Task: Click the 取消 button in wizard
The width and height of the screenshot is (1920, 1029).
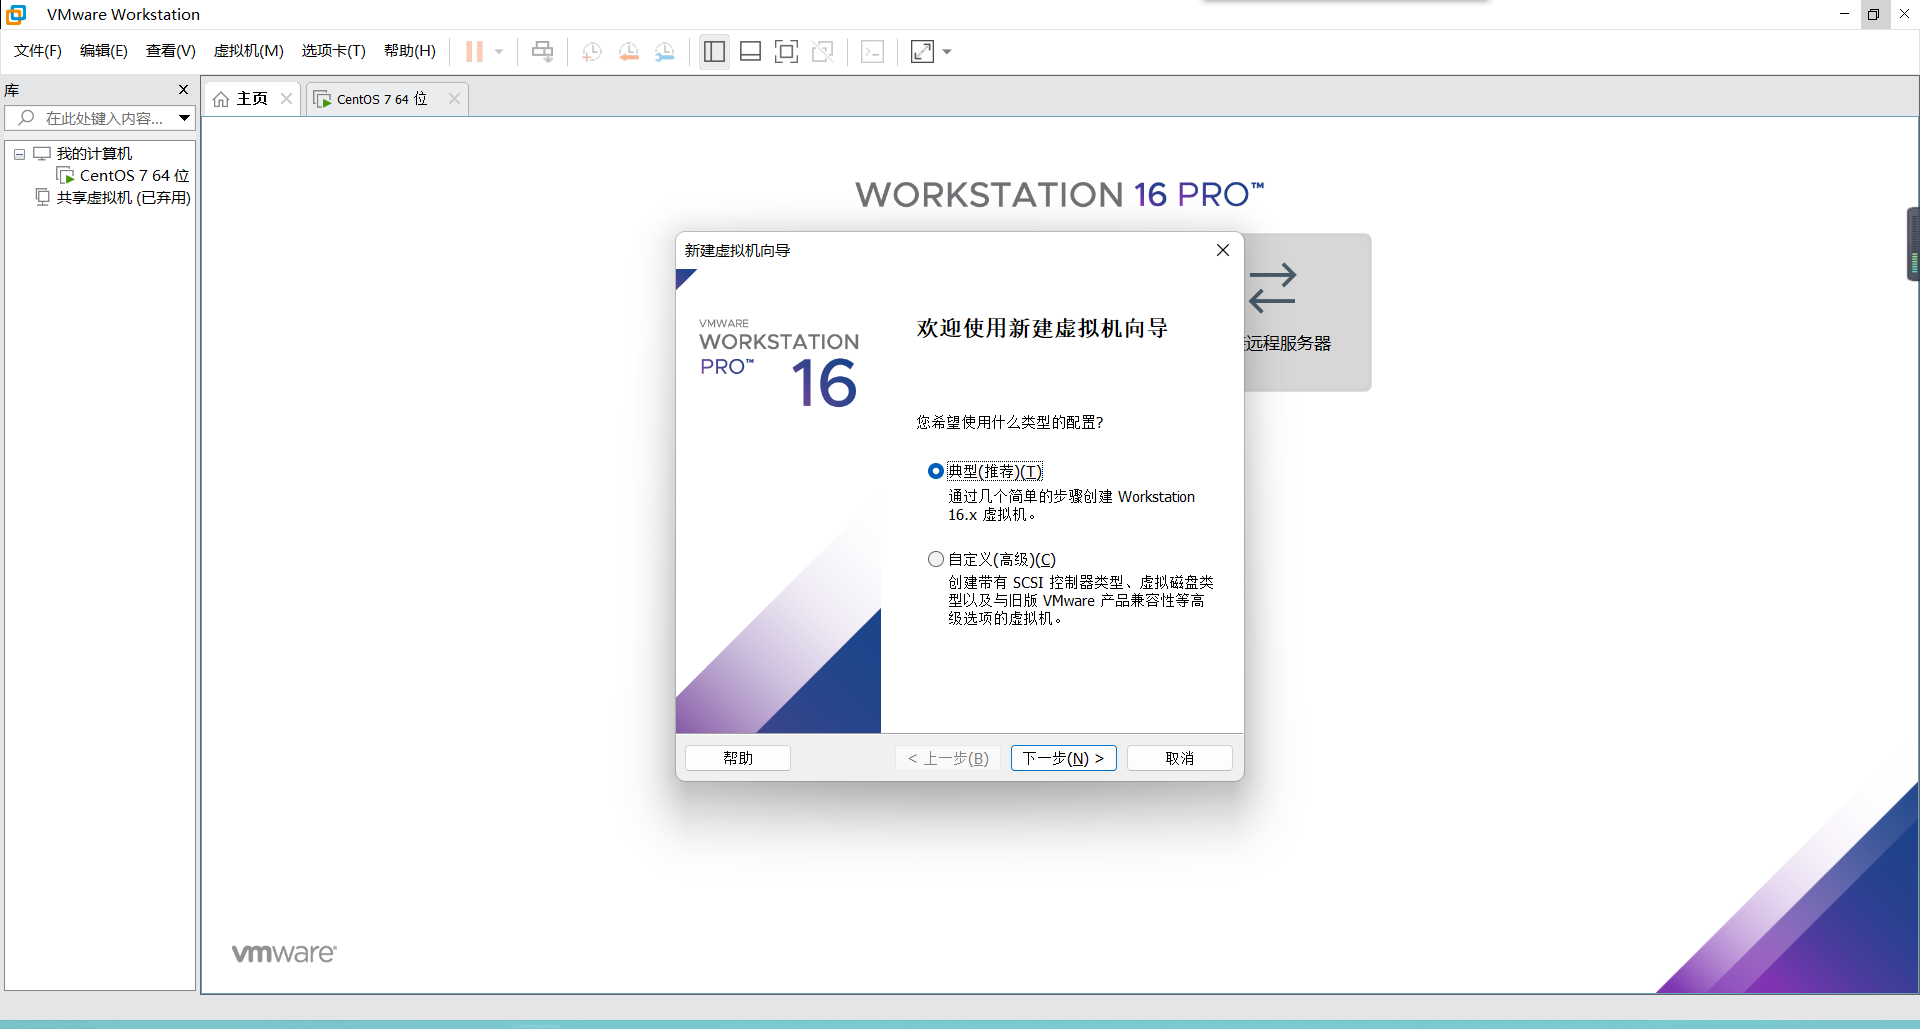Action: pos(1180,758)
